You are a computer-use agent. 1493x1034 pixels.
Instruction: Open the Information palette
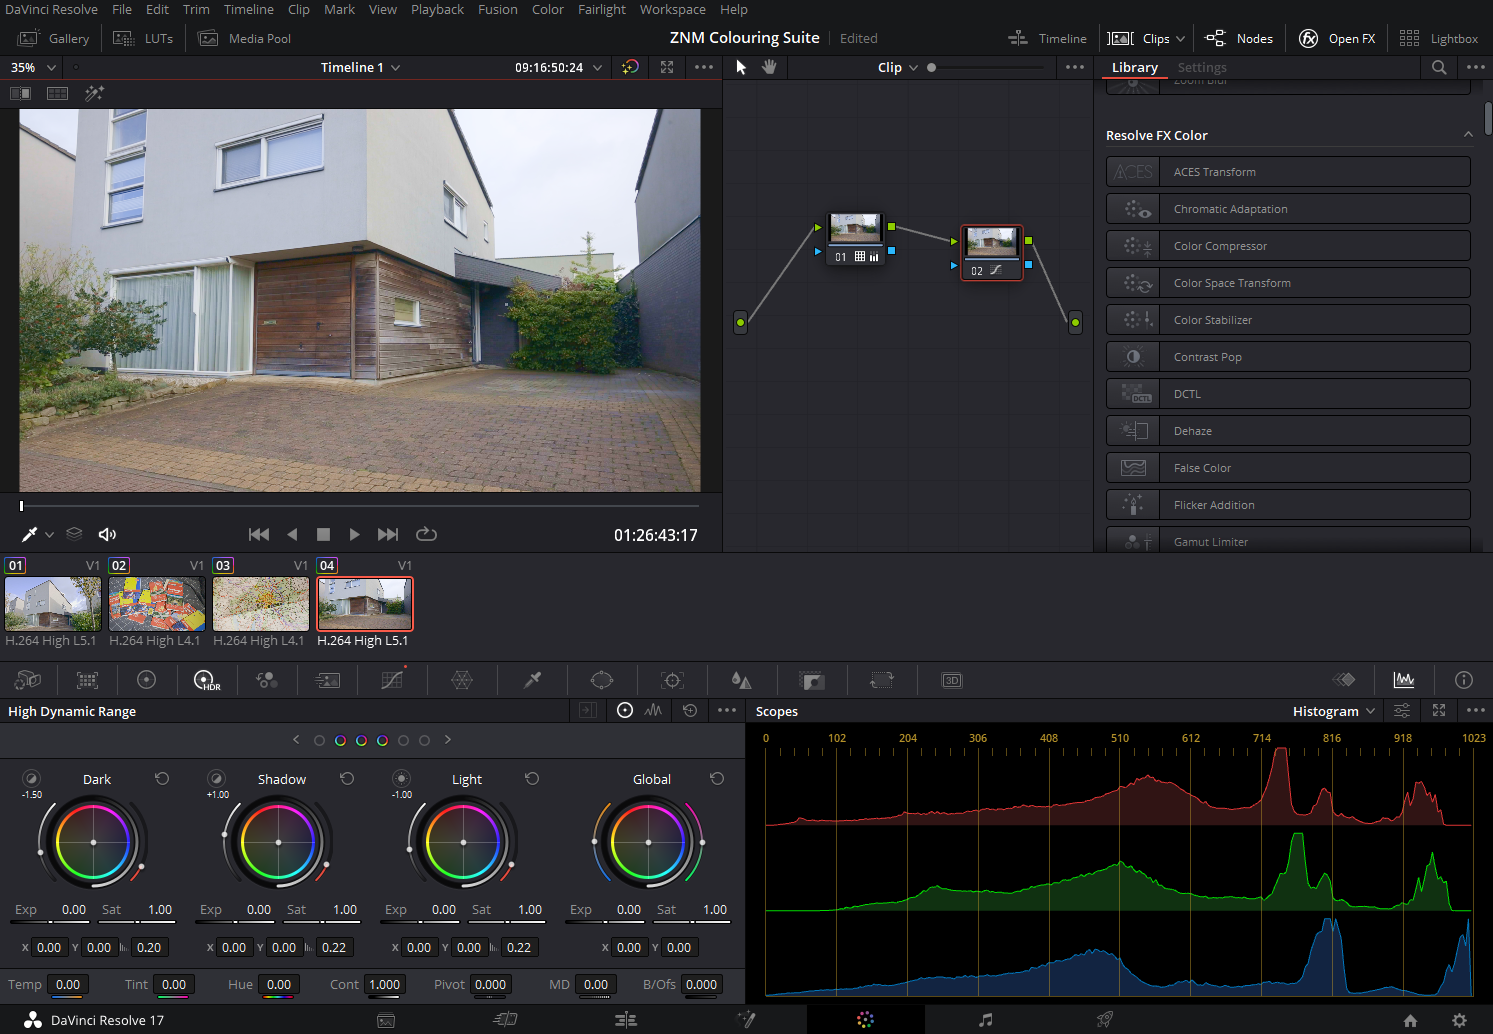point(1464,680)
